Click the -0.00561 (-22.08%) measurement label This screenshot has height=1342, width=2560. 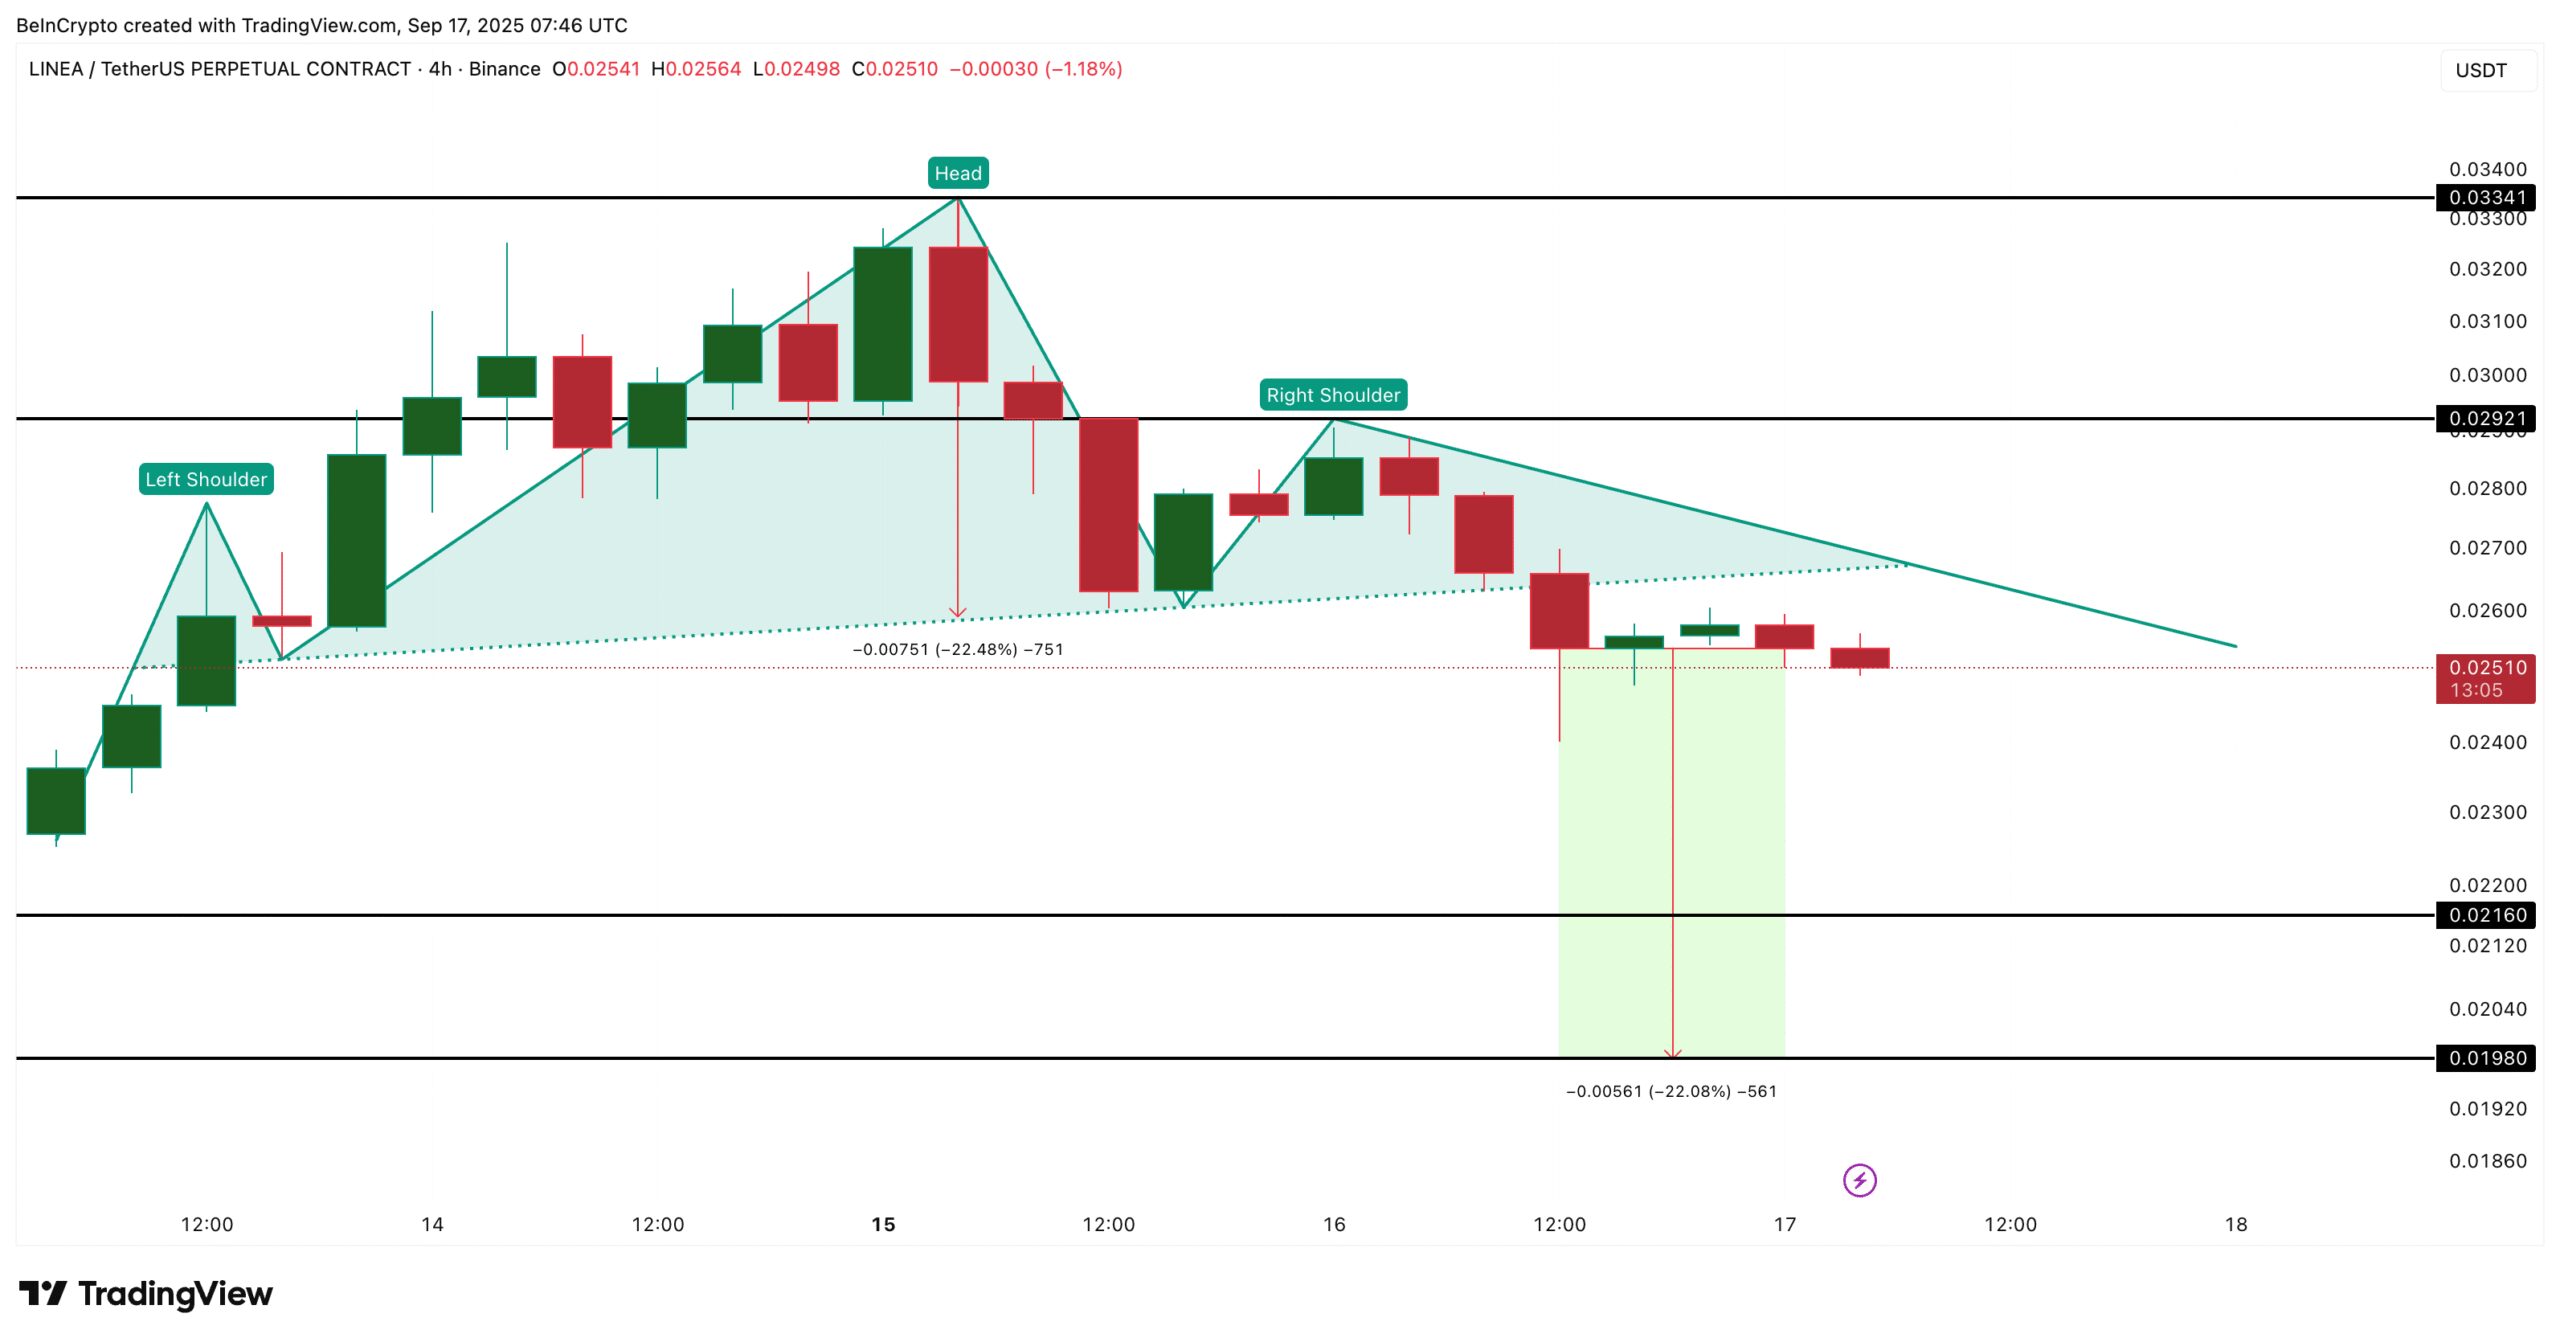click(x=1671, y=1091)
